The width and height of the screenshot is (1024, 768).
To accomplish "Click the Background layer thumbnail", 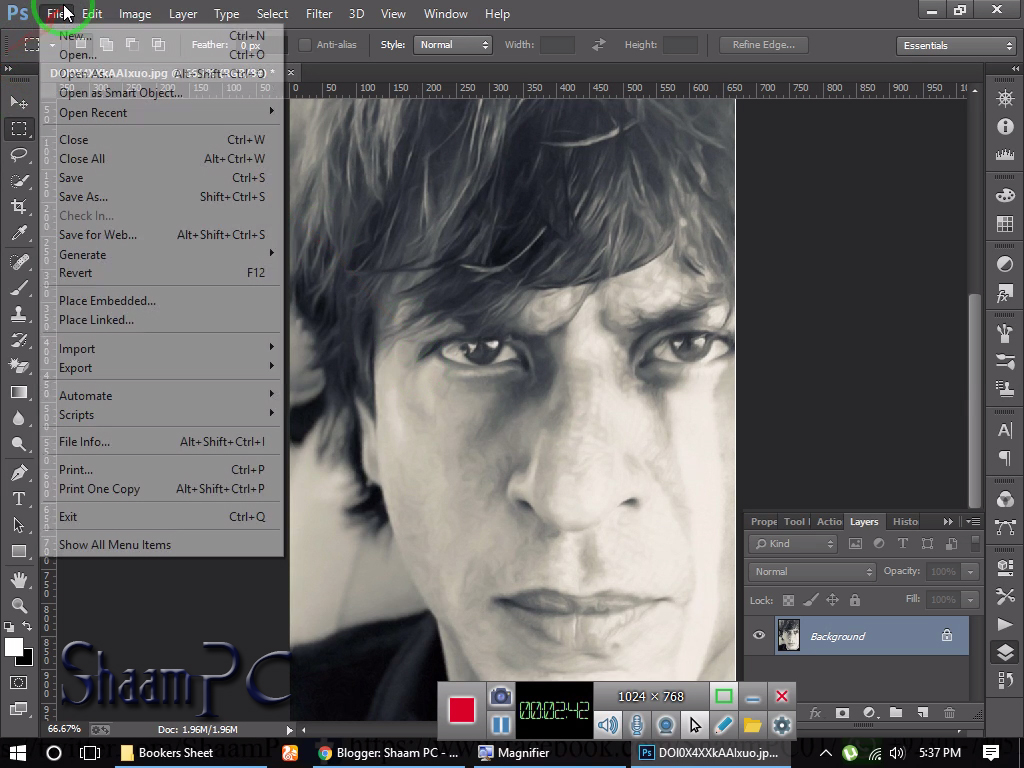I will pyautogui.click(x=789, y=635).
